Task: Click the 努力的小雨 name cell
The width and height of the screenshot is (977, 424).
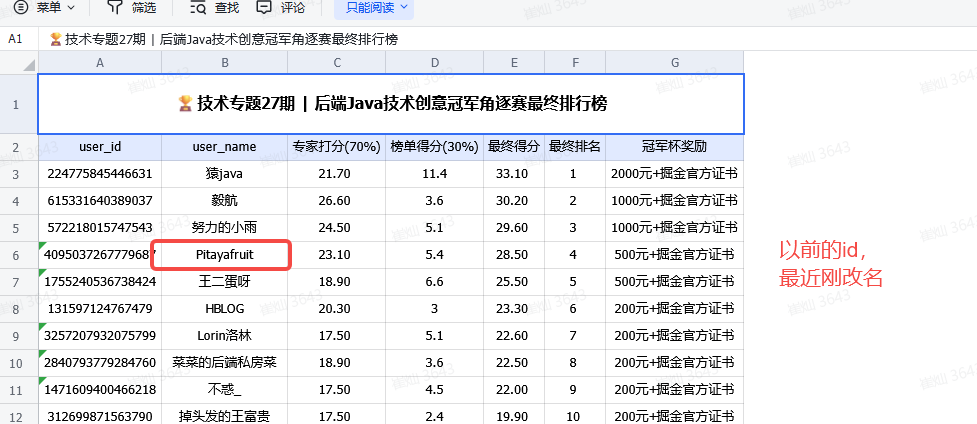Action: coord(224,228)
